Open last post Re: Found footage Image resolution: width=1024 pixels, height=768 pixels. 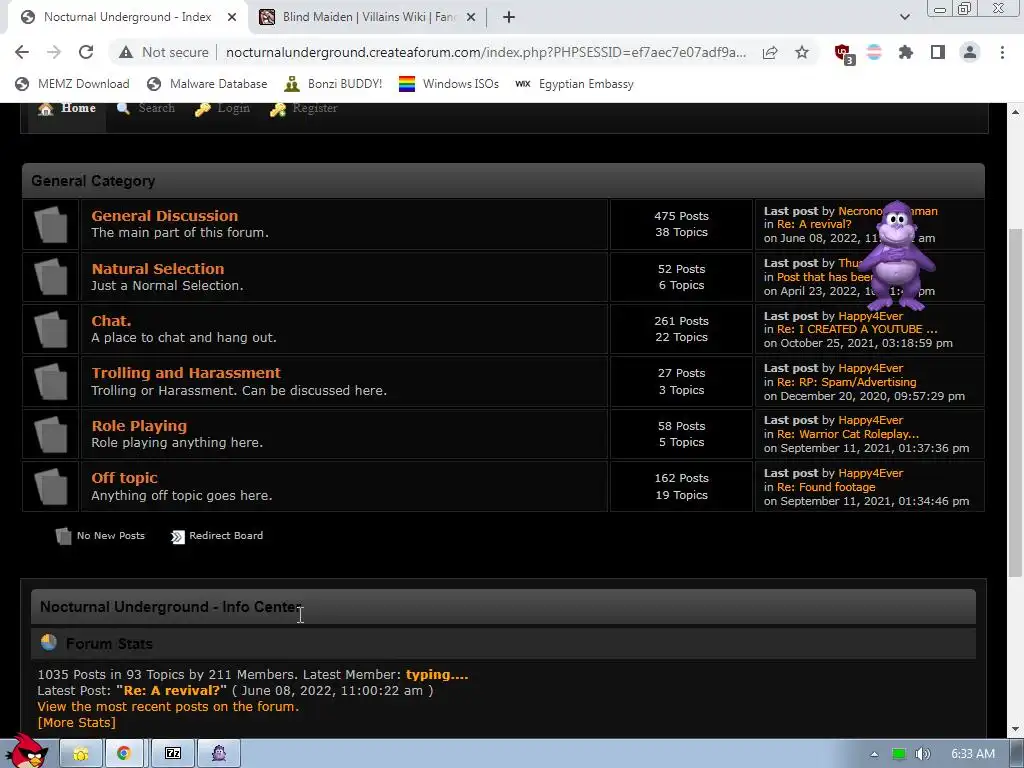click(825, 487)
